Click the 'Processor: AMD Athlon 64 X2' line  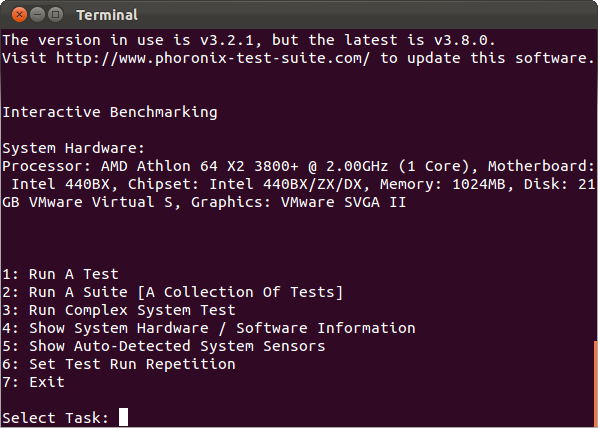(298, 166)
